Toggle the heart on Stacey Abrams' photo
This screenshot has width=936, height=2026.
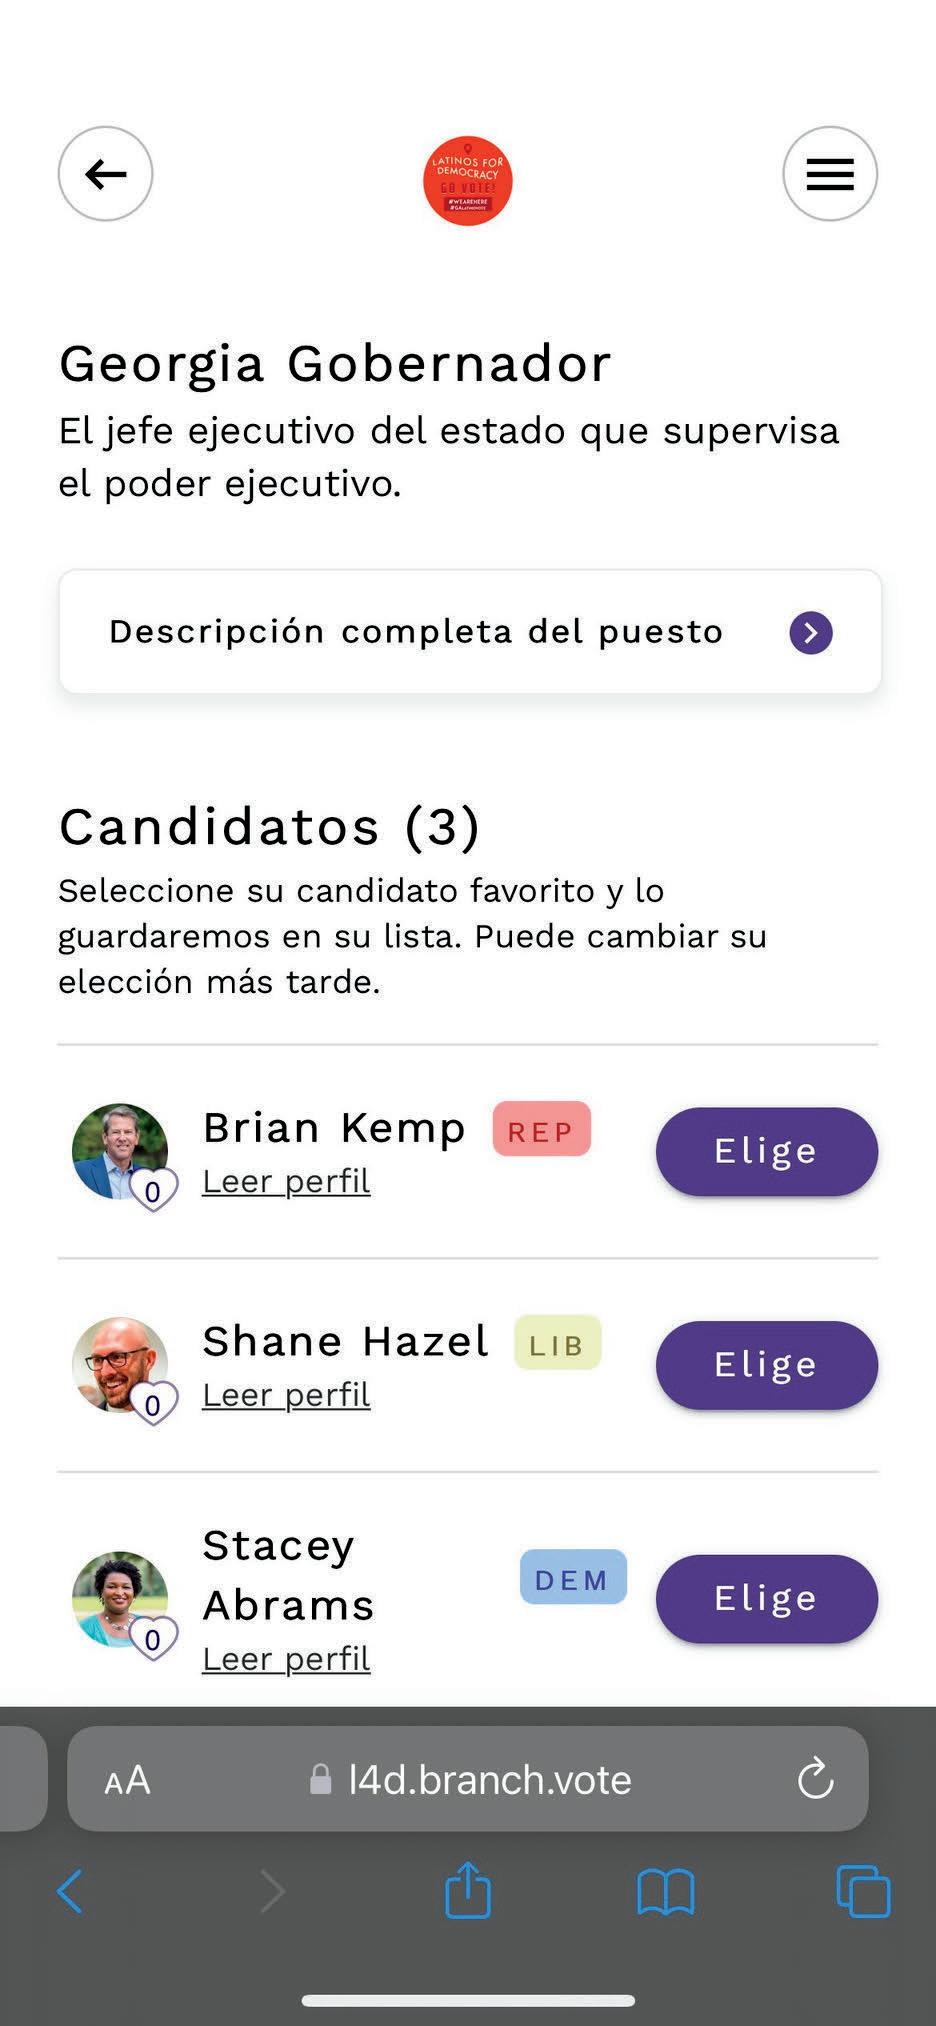coord(153,1638)
